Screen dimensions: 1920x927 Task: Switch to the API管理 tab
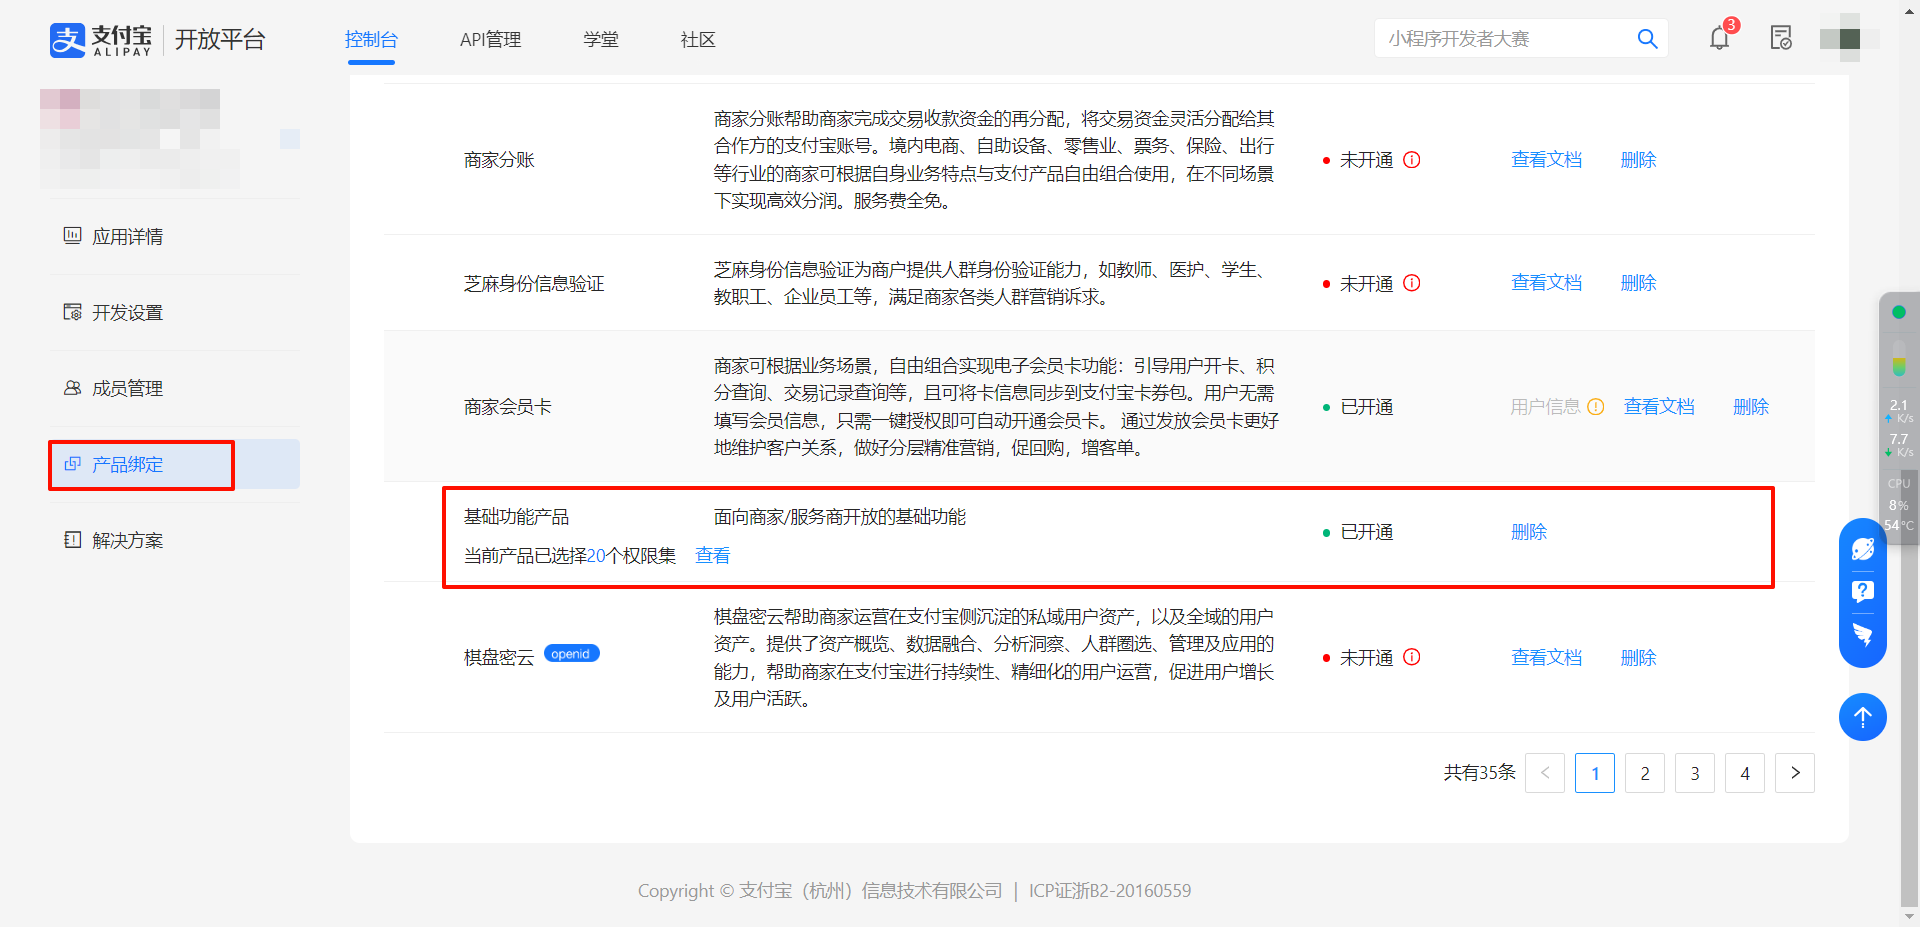coord(490,39)
